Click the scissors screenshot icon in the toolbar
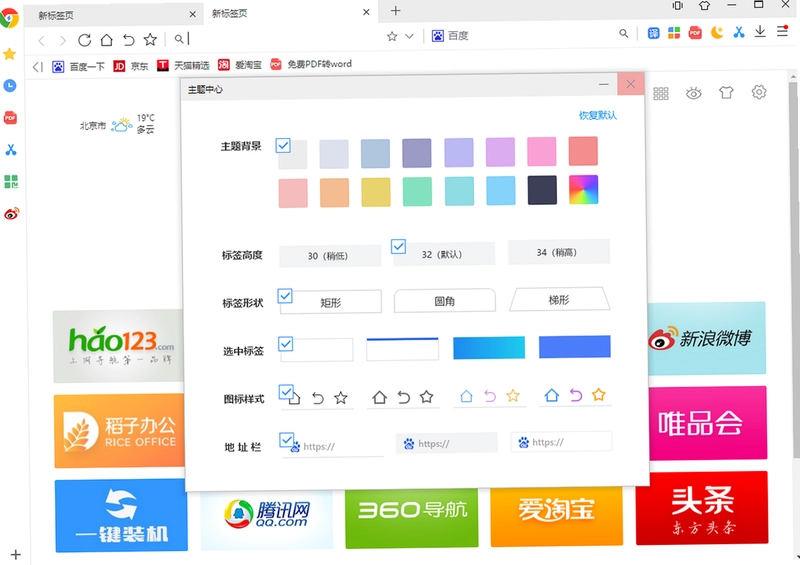This screenshot has height=565, width=800. point(738,33)
